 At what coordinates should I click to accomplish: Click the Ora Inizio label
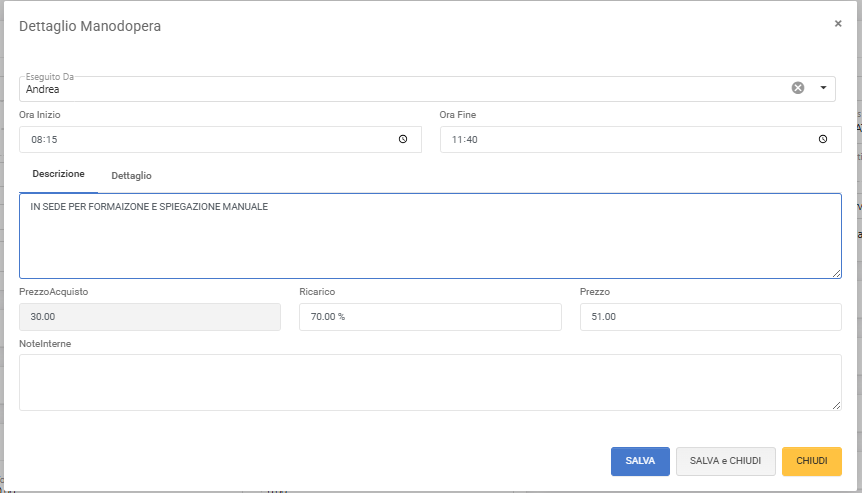click(40, 115)
